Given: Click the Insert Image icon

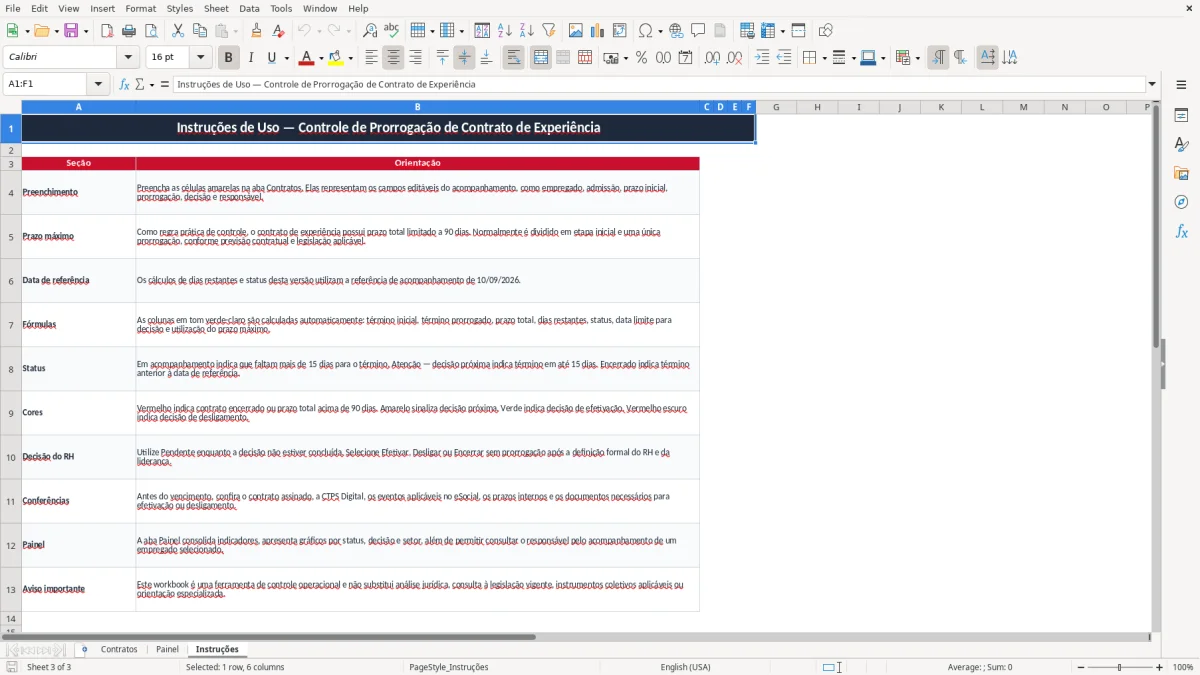Looking at the screenshot, I should pos(575,31).
